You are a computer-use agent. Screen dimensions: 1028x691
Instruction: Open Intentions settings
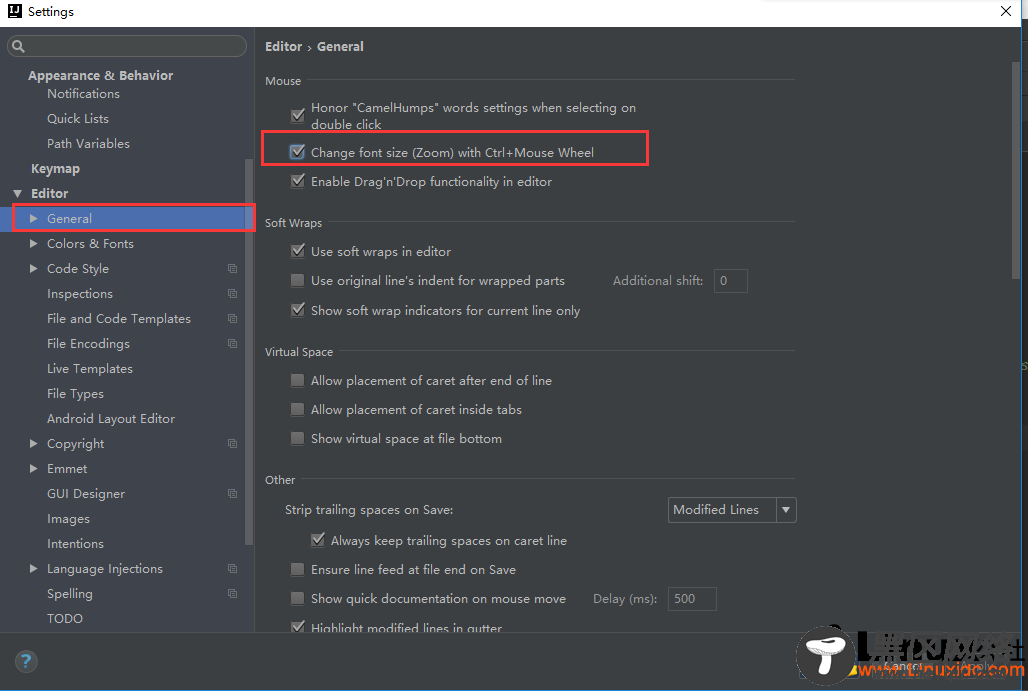(x=75, y=543)
